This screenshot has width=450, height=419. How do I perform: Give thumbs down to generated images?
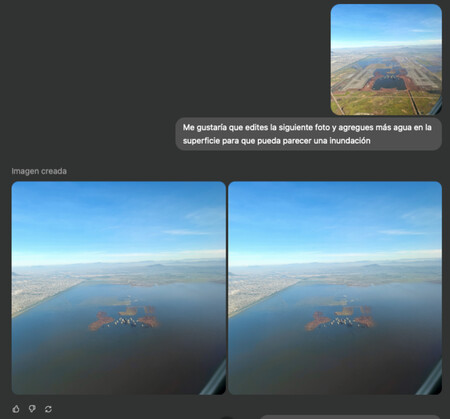[32, 409]
